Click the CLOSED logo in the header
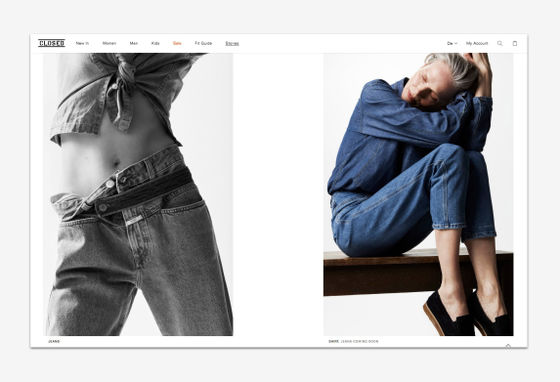 [x=51, y=43]
